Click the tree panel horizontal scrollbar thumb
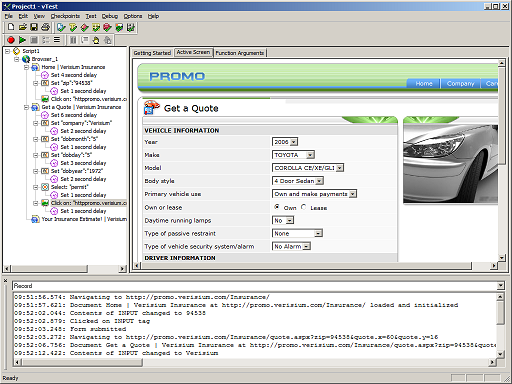The width and height of the screenshot is (512, 384). tap(50, 269)
